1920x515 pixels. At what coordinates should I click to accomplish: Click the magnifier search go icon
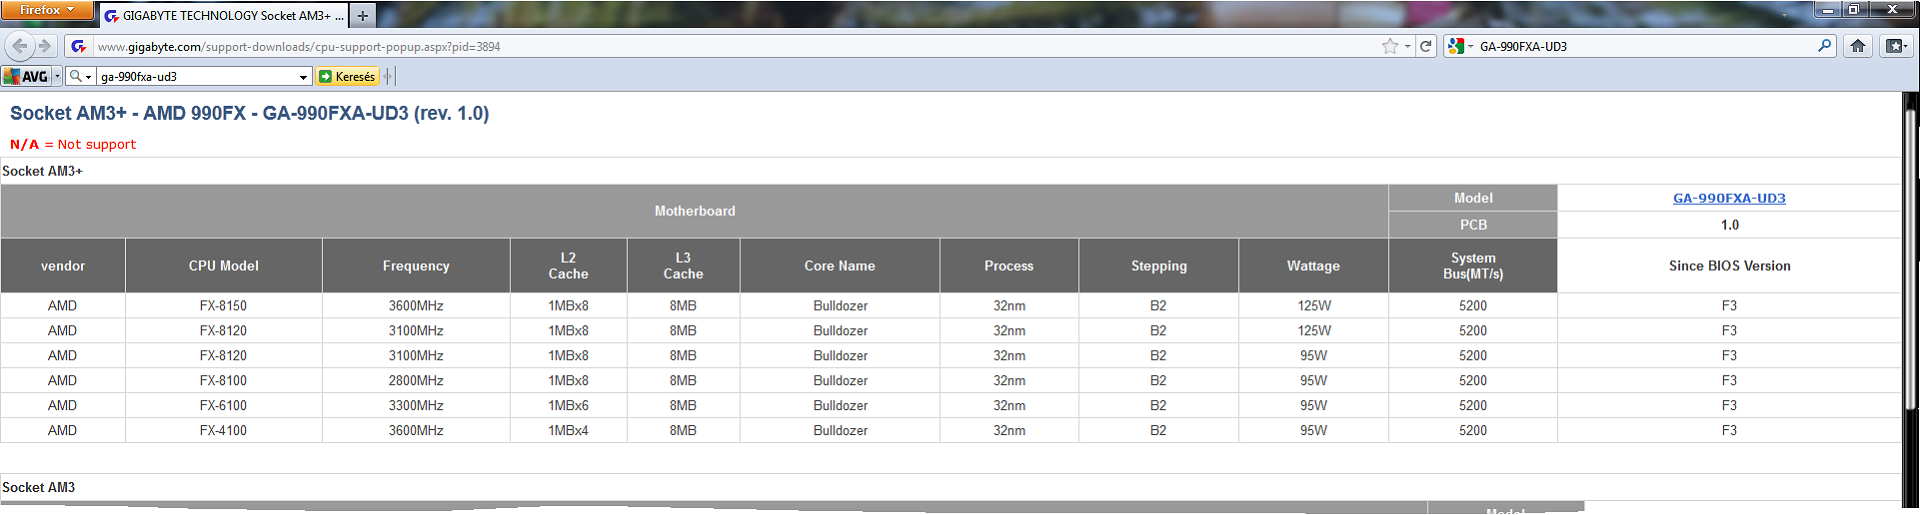1825,45
